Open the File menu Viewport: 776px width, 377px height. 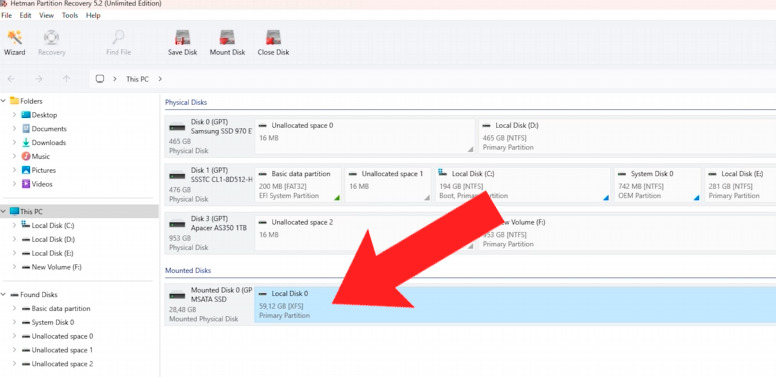[x=6, y=15]
